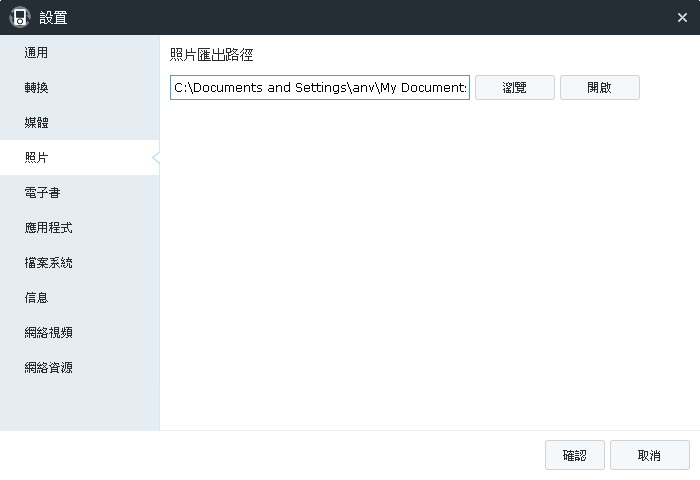Click the 開啟 button to open folder
Screen dimensions: 700x480
[x=599, y=88]
